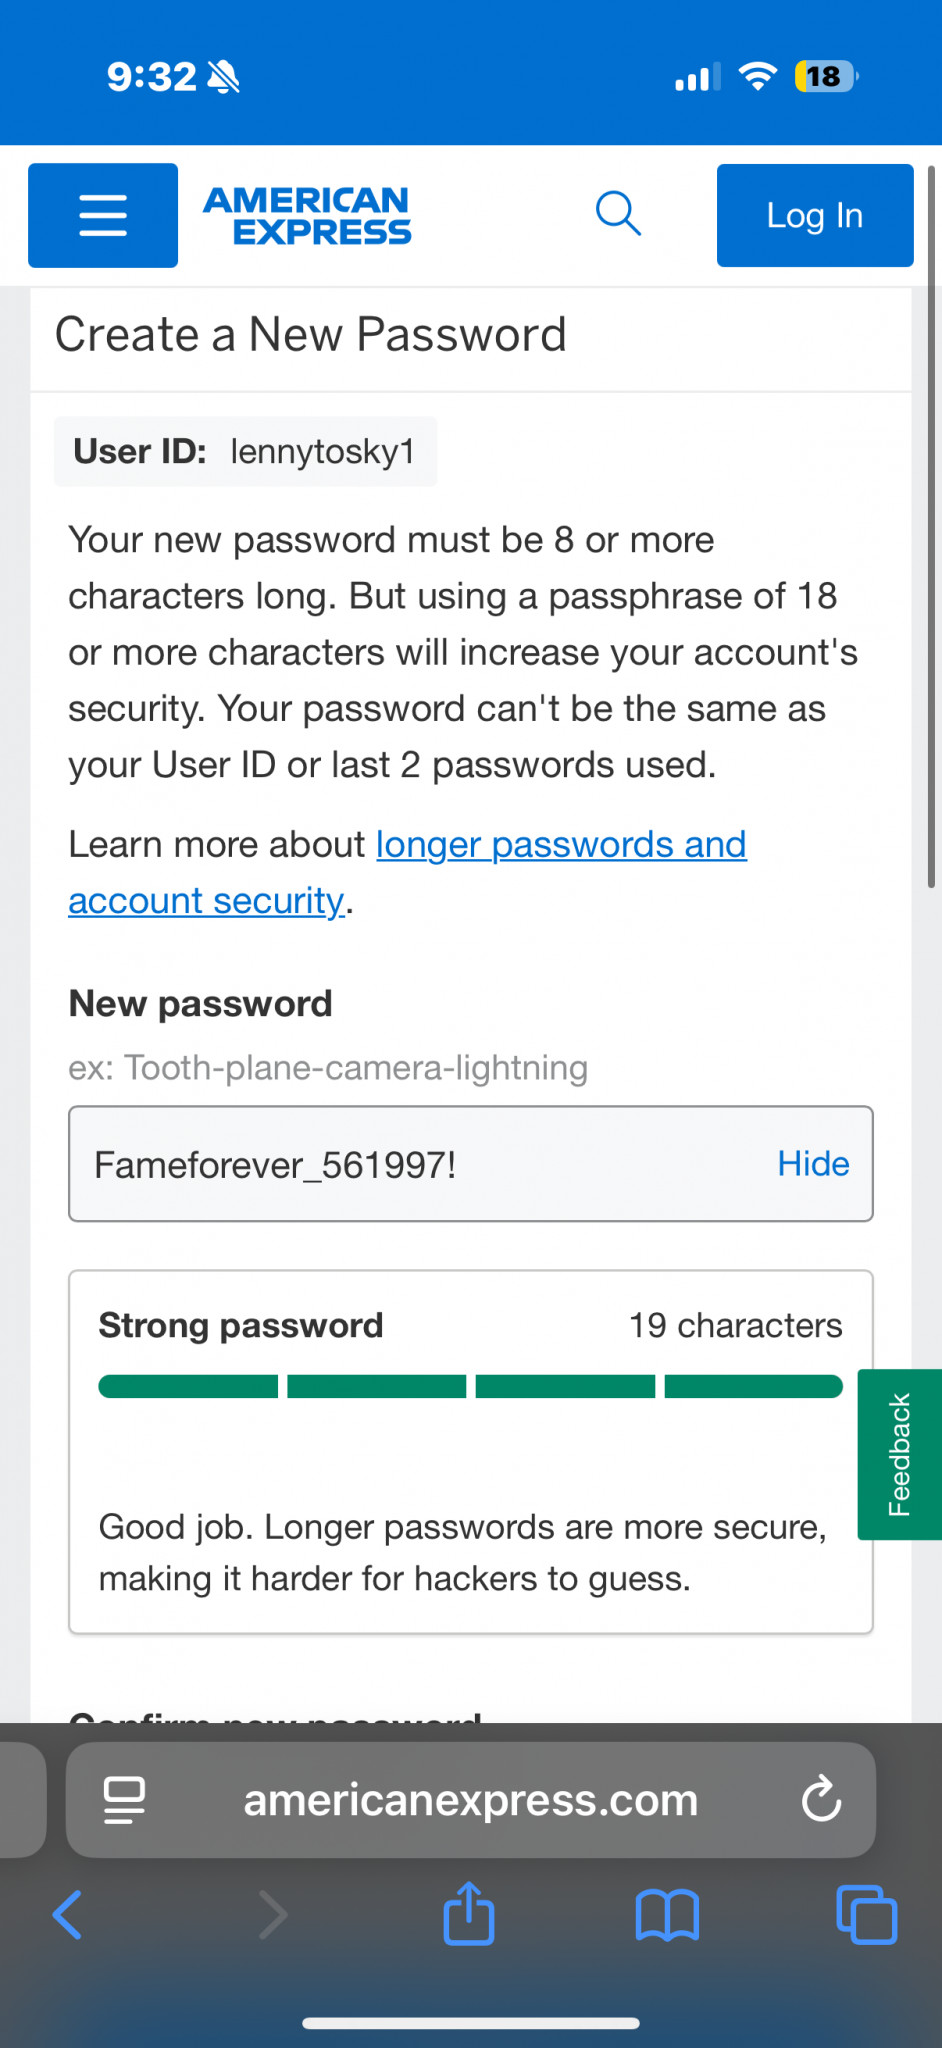
Task: Go back to previous page
Action: point(68,1915)
